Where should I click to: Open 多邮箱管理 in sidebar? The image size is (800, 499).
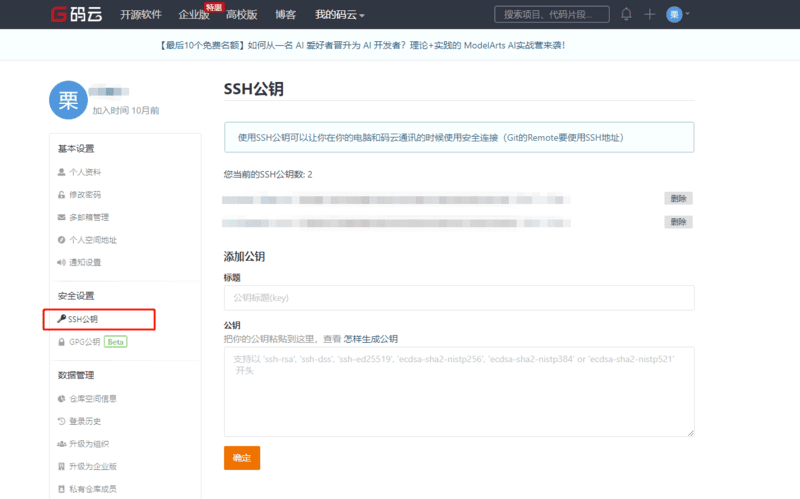pyautogui.click(x=88, y=217)
